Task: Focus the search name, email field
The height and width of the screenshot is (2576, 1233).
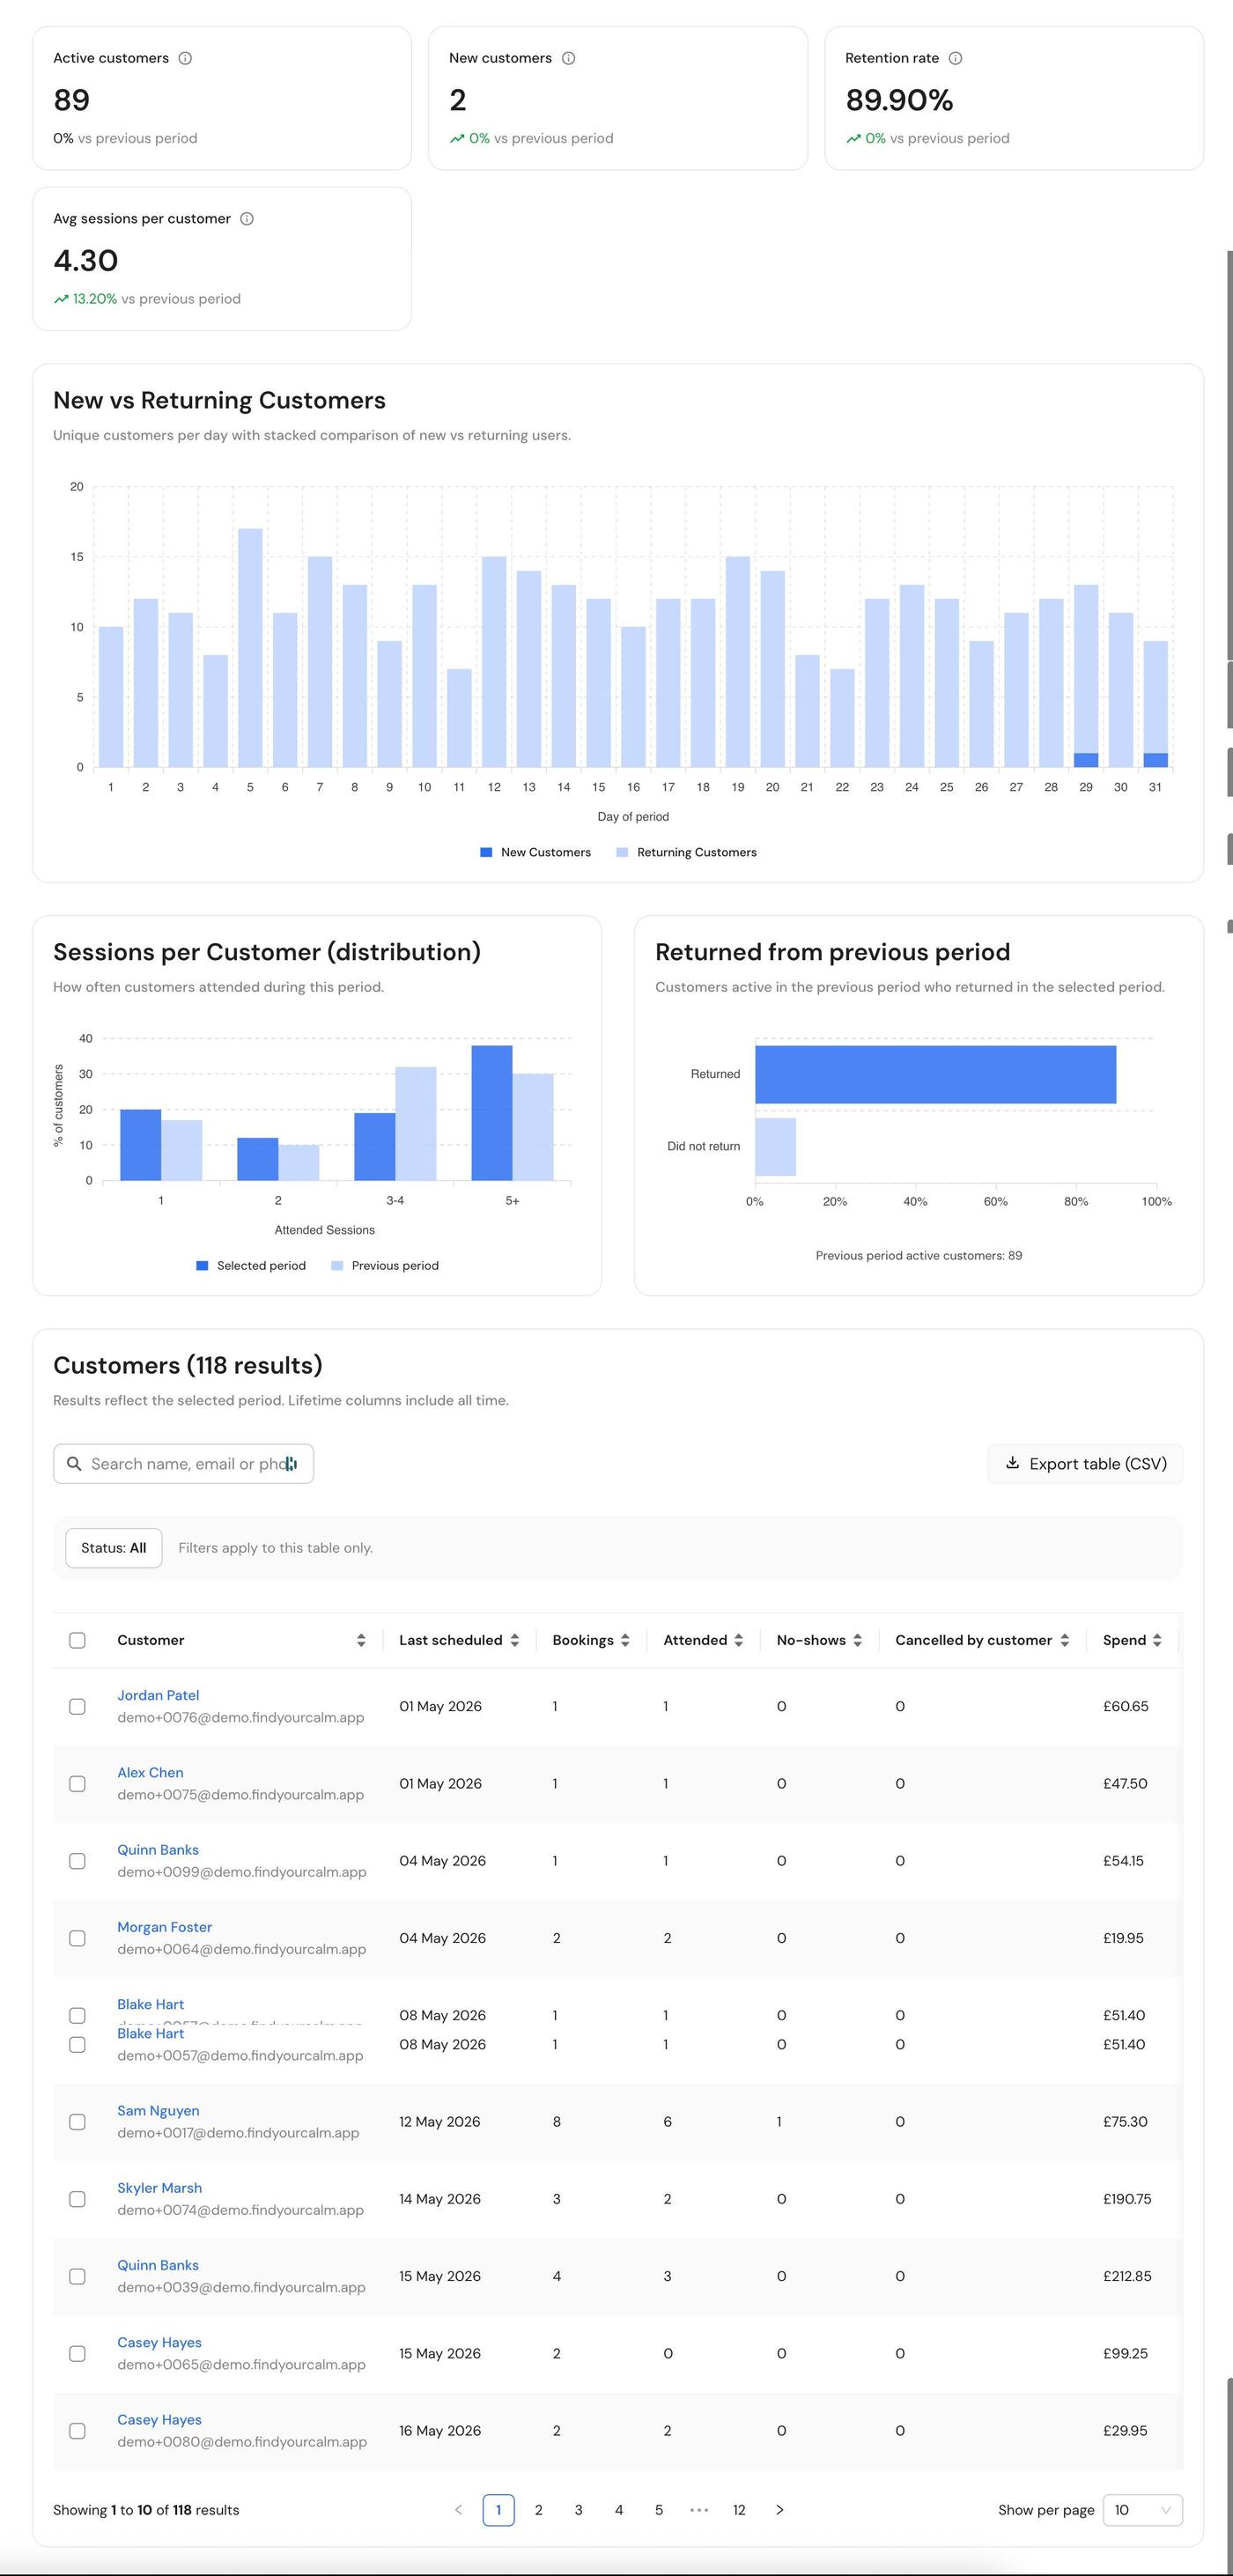Action: 184,1464
